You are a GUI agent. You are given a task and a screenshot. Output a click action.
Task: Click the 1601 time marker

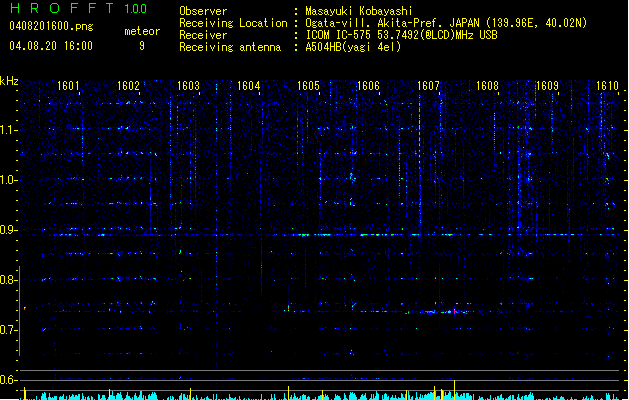(x=68, y=86)
